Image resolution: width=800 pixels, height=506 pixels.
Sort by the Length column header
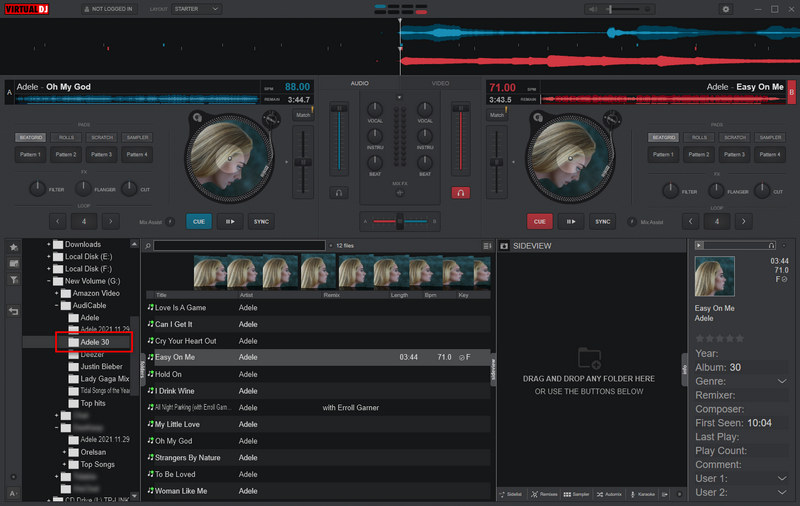(x=399, y=295)
